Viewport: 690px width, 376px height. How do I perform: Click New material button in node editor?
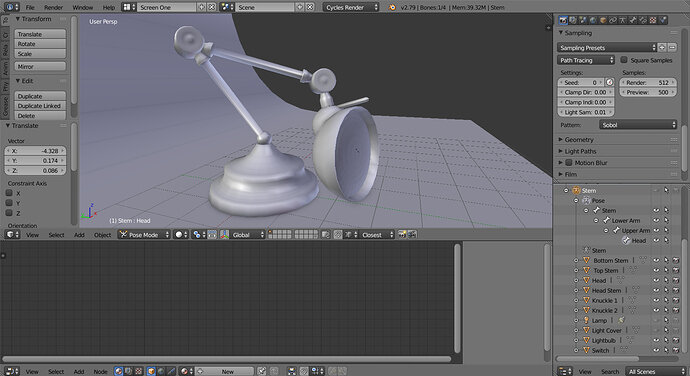coord(225,371)
